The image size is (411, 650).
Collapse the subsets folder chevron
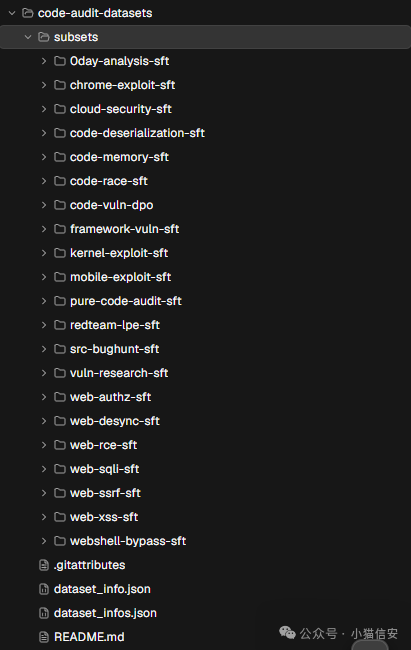[28, 37]
